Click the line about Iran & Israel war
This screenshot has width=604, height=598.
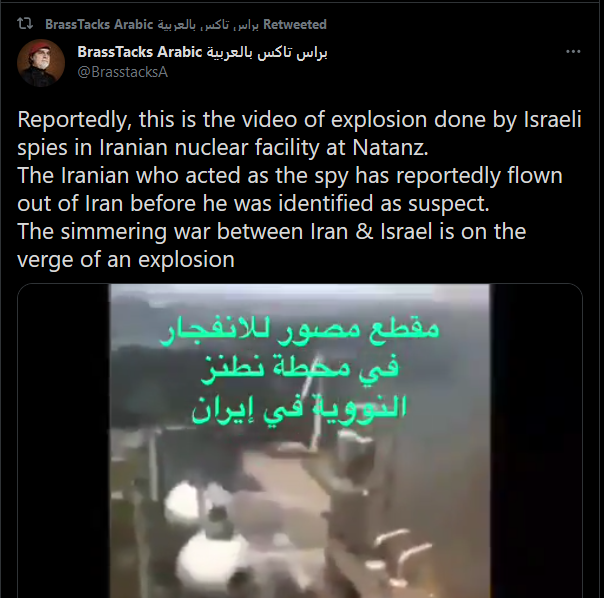pos(272,232)
